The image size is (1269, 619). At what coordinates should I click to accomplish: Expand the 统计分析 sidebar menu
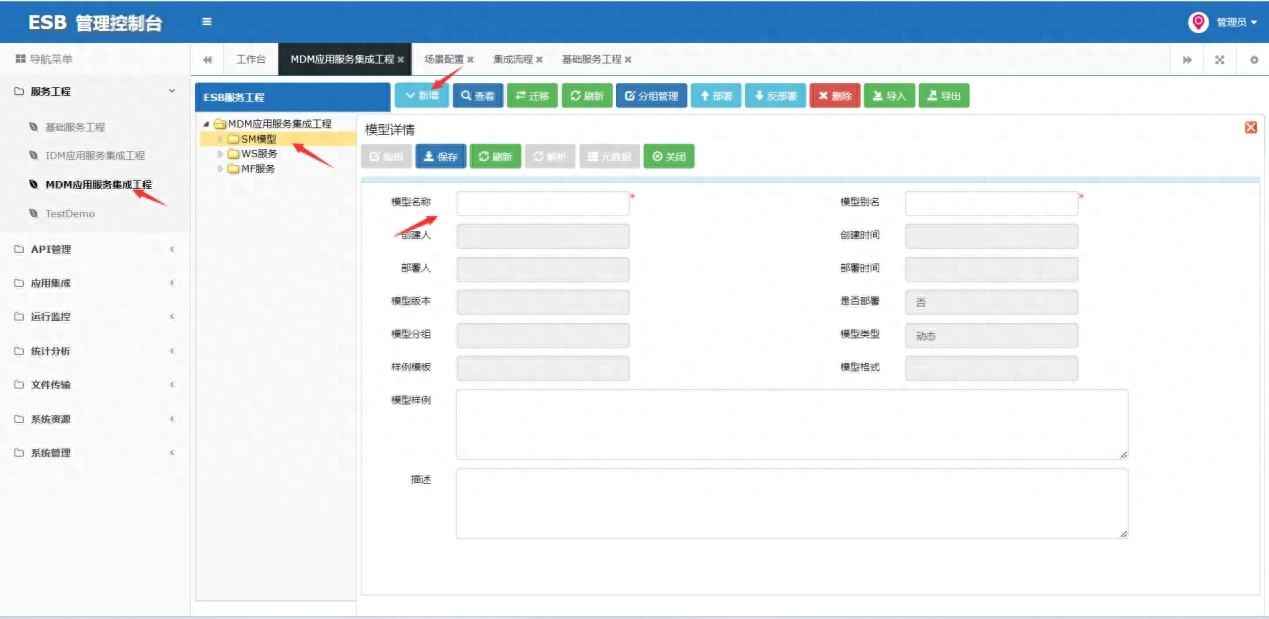[x=95, y=351]
